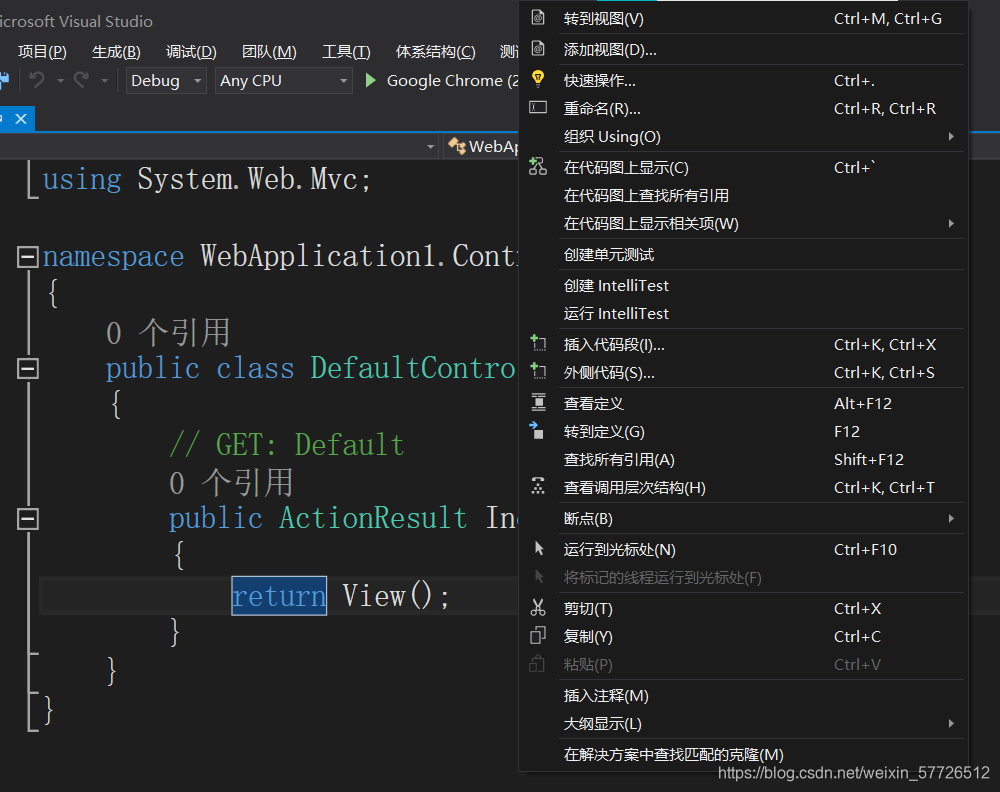Open the WebAp class navigation dropdown
1000x792 pixels.
pos(482,147)
